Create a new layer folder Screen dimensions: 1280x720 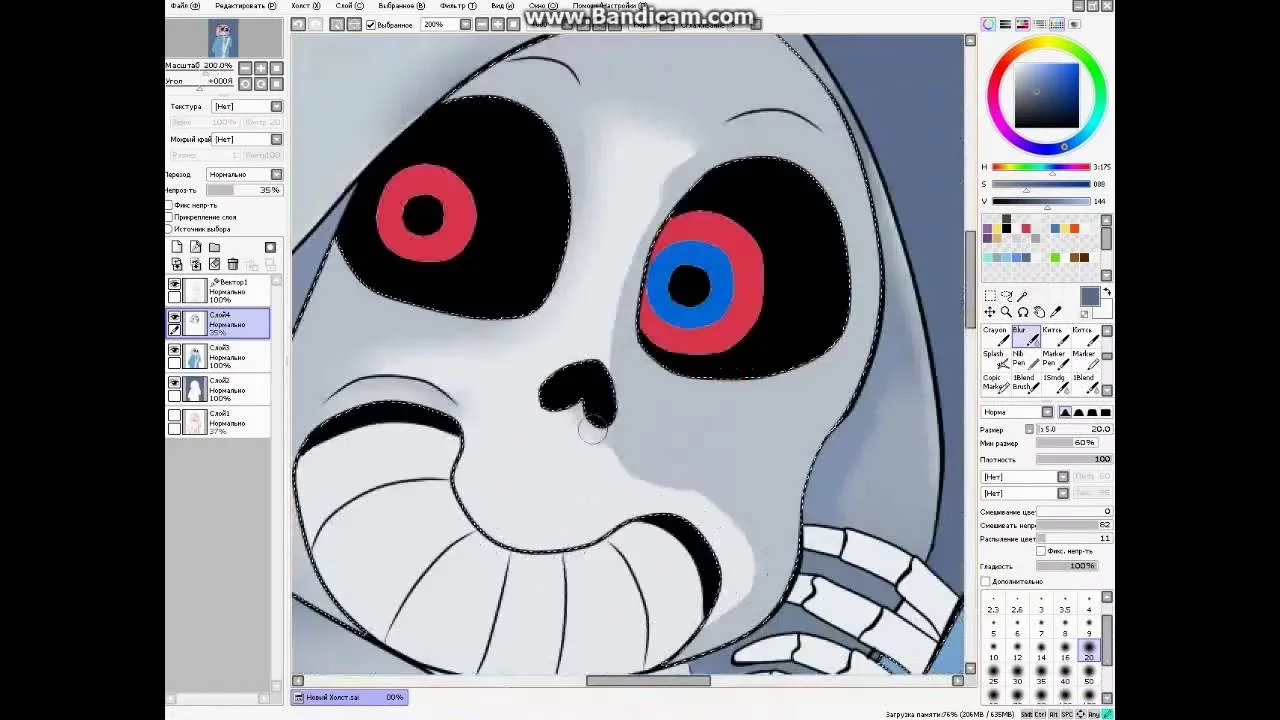(214, 247)
